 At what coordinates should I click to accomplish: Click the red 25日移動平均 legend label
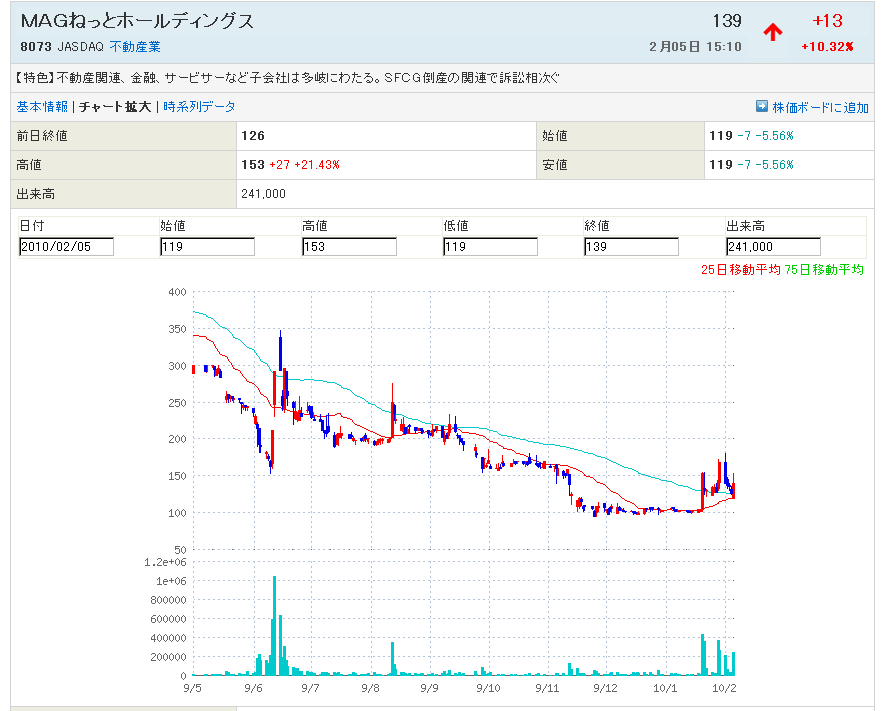pos(741,269)
